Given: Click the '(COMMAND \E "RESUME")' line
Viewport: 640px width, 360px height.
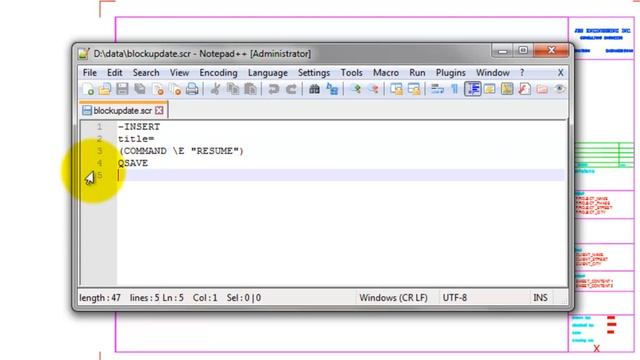Looking at the screenshot, I should pos(180,151).
